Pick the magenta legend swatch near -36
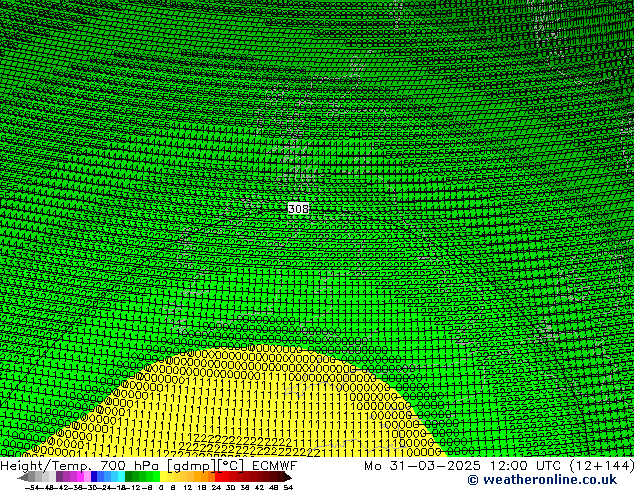The height and width of the screenshot is (490, 634). click(80, 477)
